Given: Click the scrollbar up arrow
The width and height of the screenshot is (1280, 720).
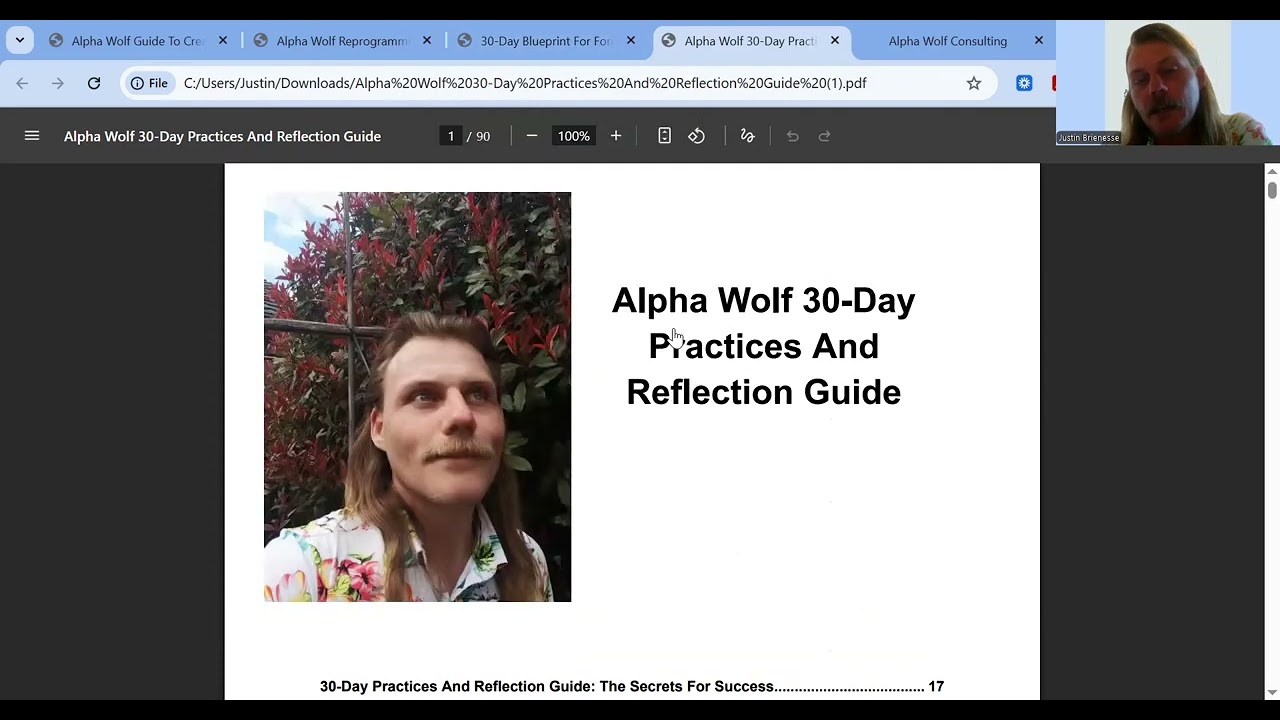Looking at the screenshot, I should pos(1272,171).
